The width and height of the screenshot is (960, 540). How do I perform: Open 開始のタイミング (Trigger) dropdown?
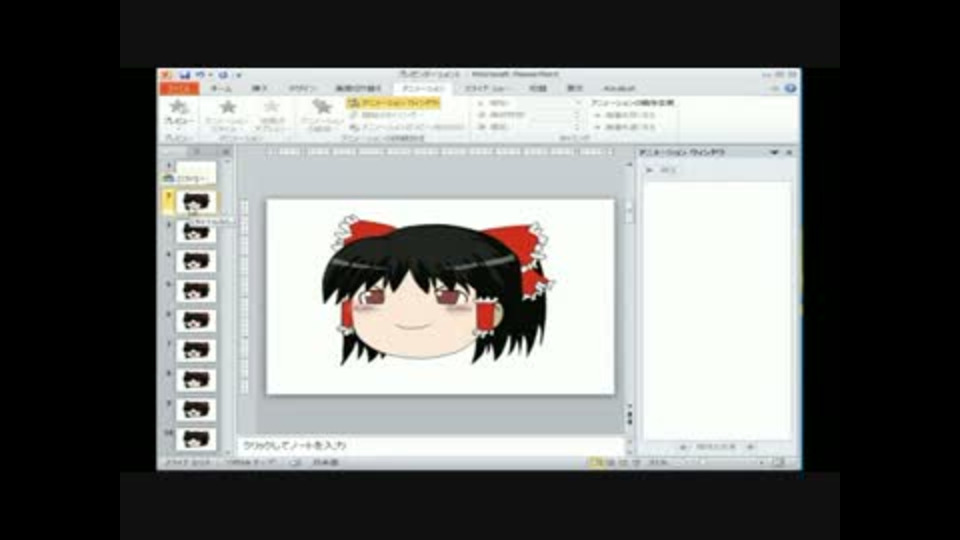(388, 115)
